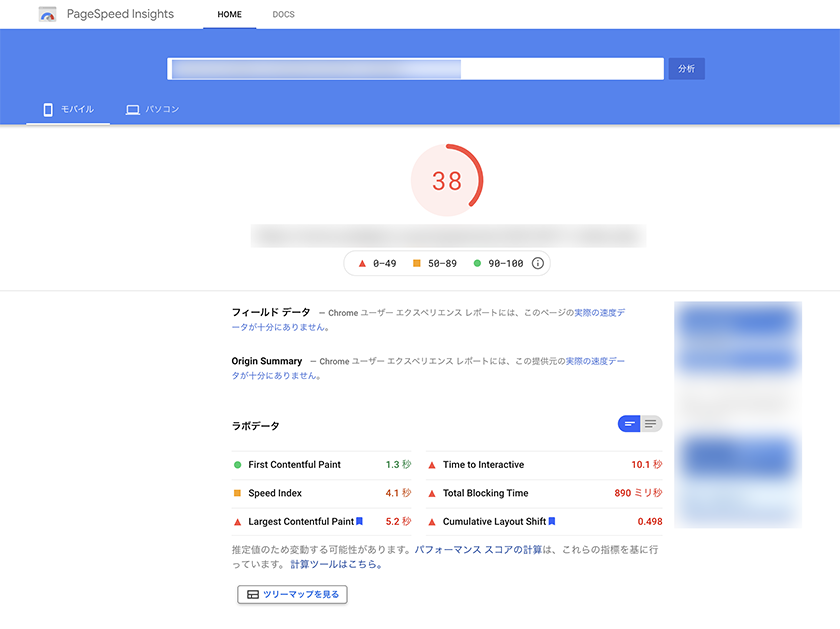Click orange square icon beside Speed Index

tap(237, 493)
